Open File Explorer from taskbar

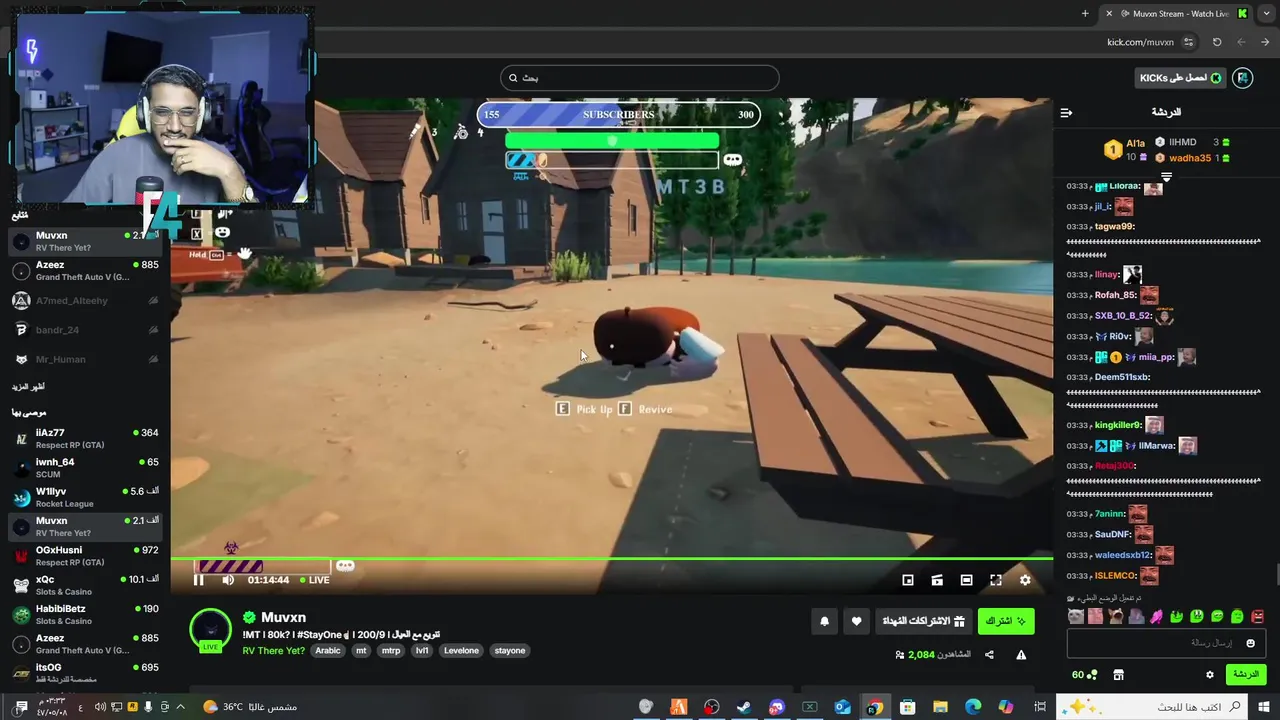point(940,707)
